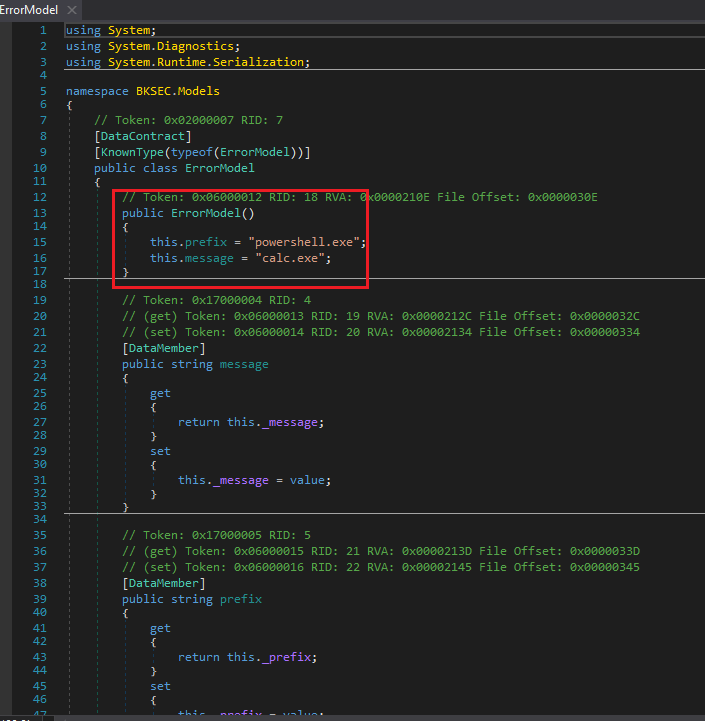Click the ErrorModel() constructor name
The image size is (705, 721).
pos(206,213)
